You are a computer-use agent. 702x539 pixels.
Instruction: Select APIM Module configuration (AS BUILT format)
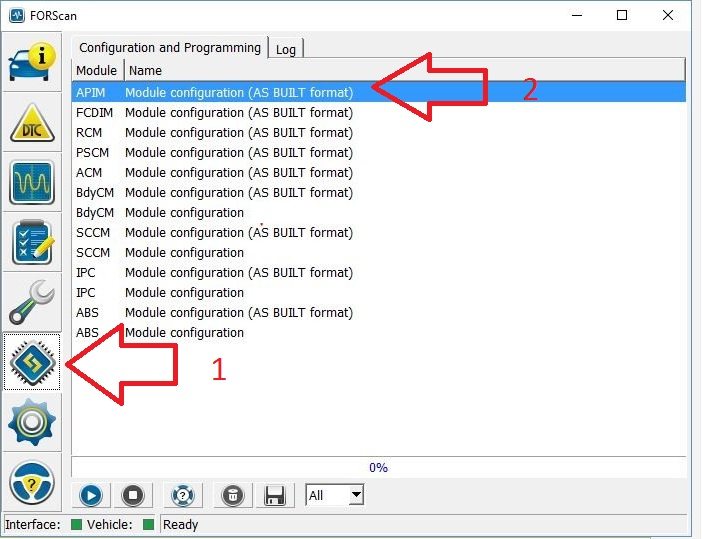coord(379,92)
